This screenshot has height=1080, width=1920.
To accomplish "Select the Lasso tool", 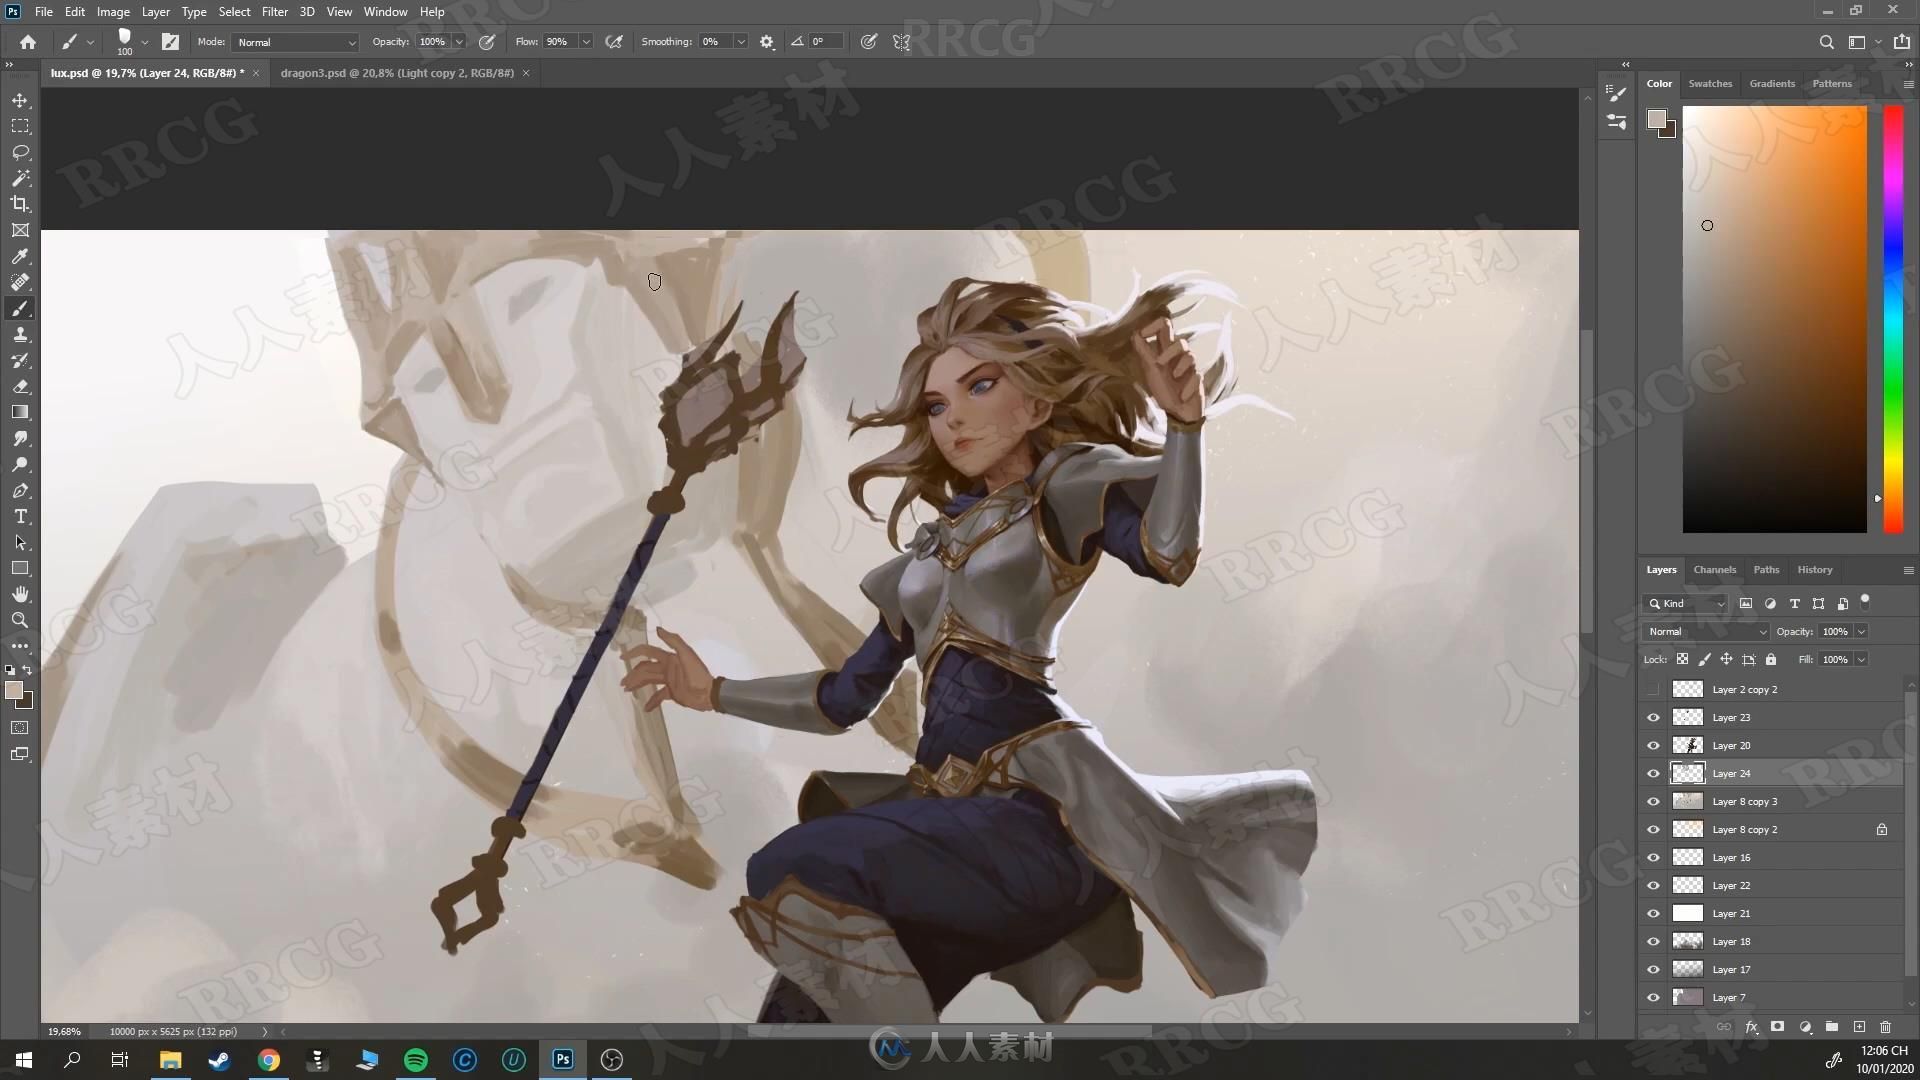I will click(20, 152).
